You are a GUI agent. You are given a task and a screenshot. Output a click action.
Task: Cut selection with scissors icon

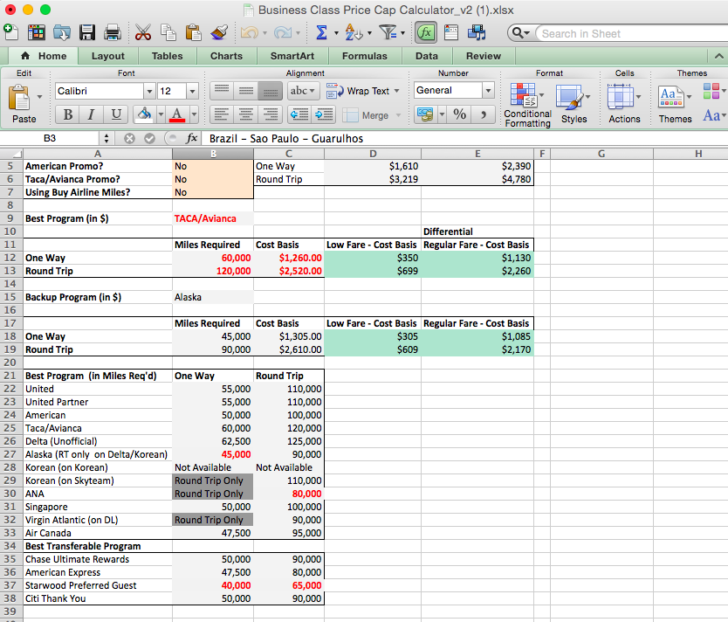143,33
